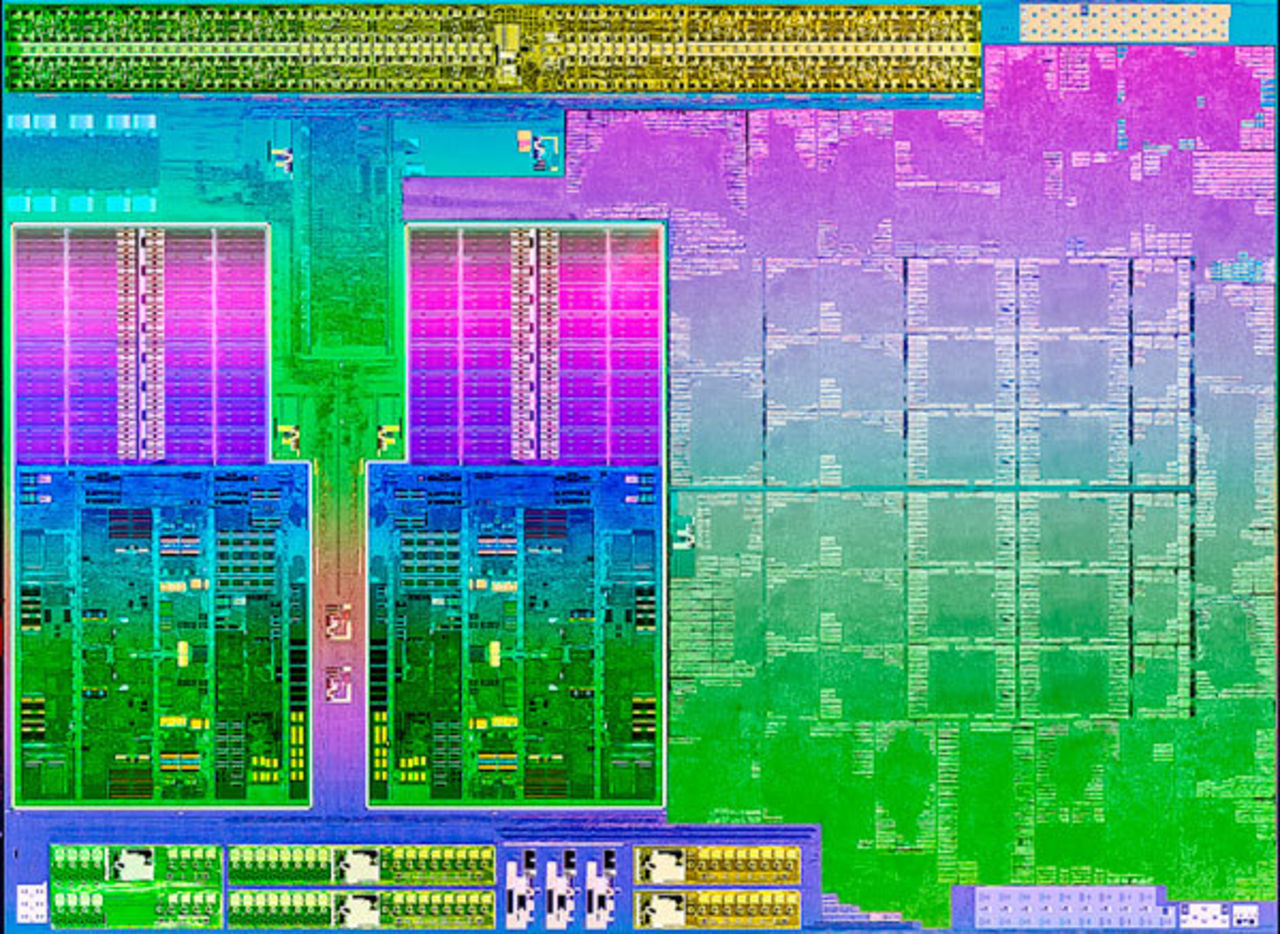The height and width of the screenshot is (934, 1280).
Task: Click the upper white square marker between cores
Action: pos(337,622)
